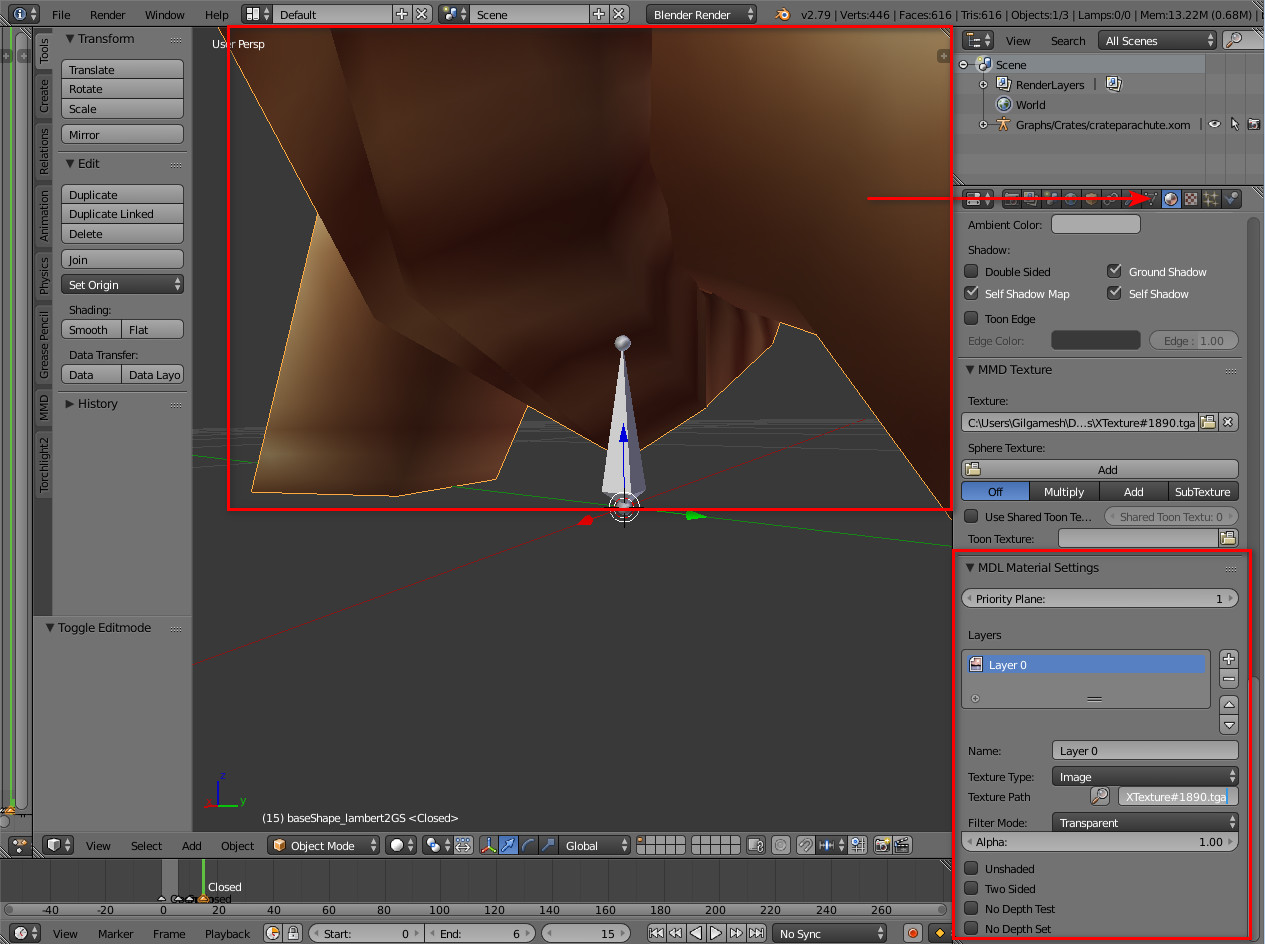Click the Alpha value slider
The image size is (1265, 944).
point(1100,842)
